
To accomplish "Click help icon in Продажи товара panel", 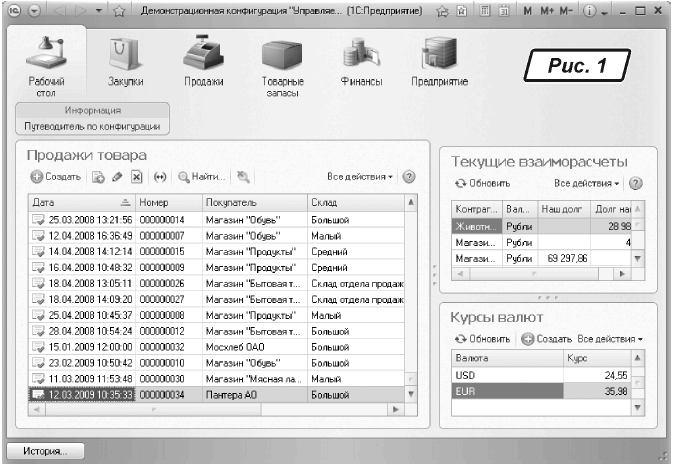I will (x=409, y=177).
